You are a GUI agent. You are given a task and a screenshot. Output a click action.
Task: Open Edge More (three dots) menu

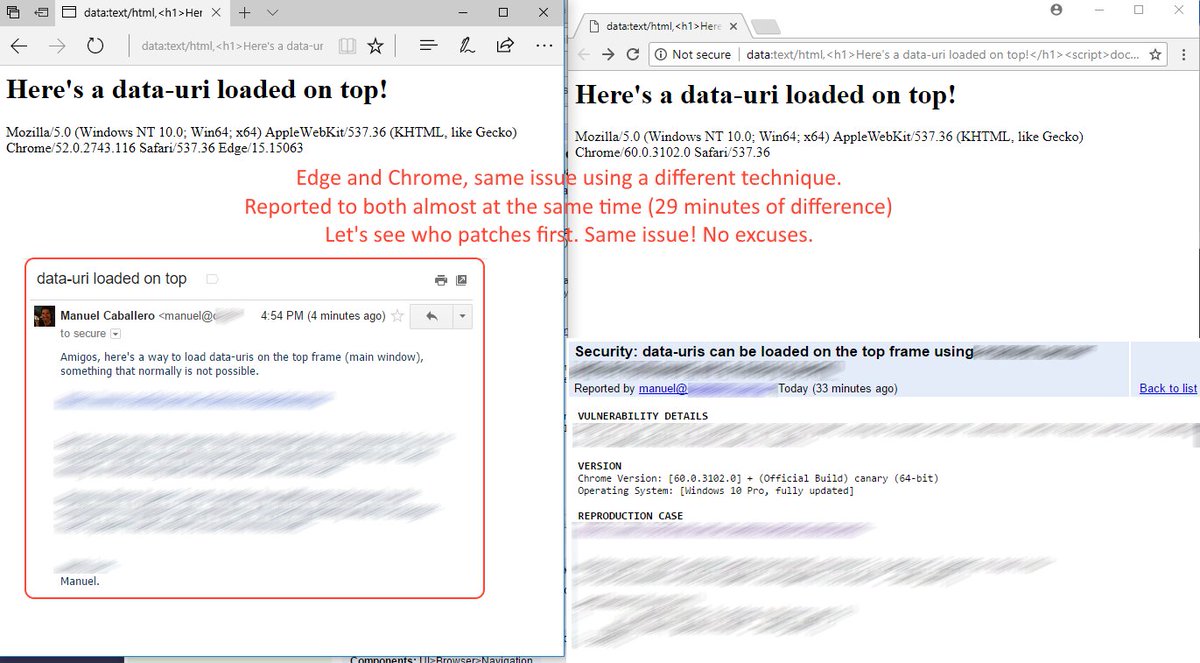pos(544,46)
